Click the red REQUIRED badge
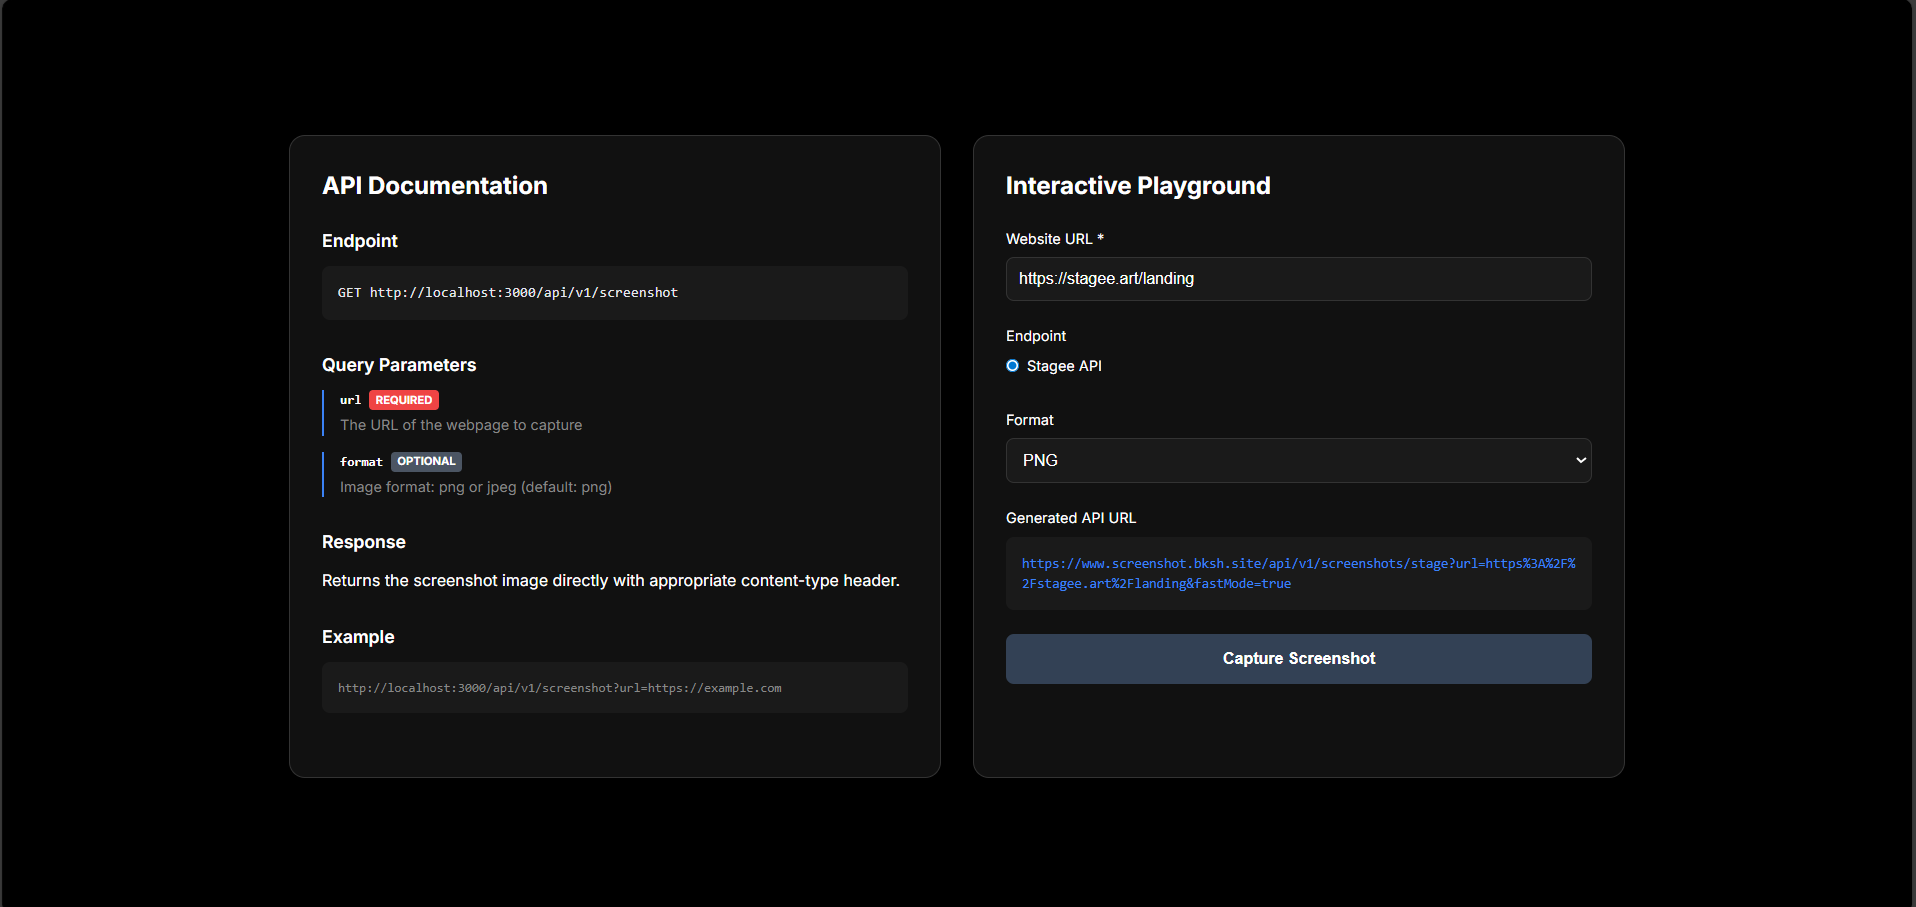The height and width of the screenshot is (907, 1916). click(404, 400)
